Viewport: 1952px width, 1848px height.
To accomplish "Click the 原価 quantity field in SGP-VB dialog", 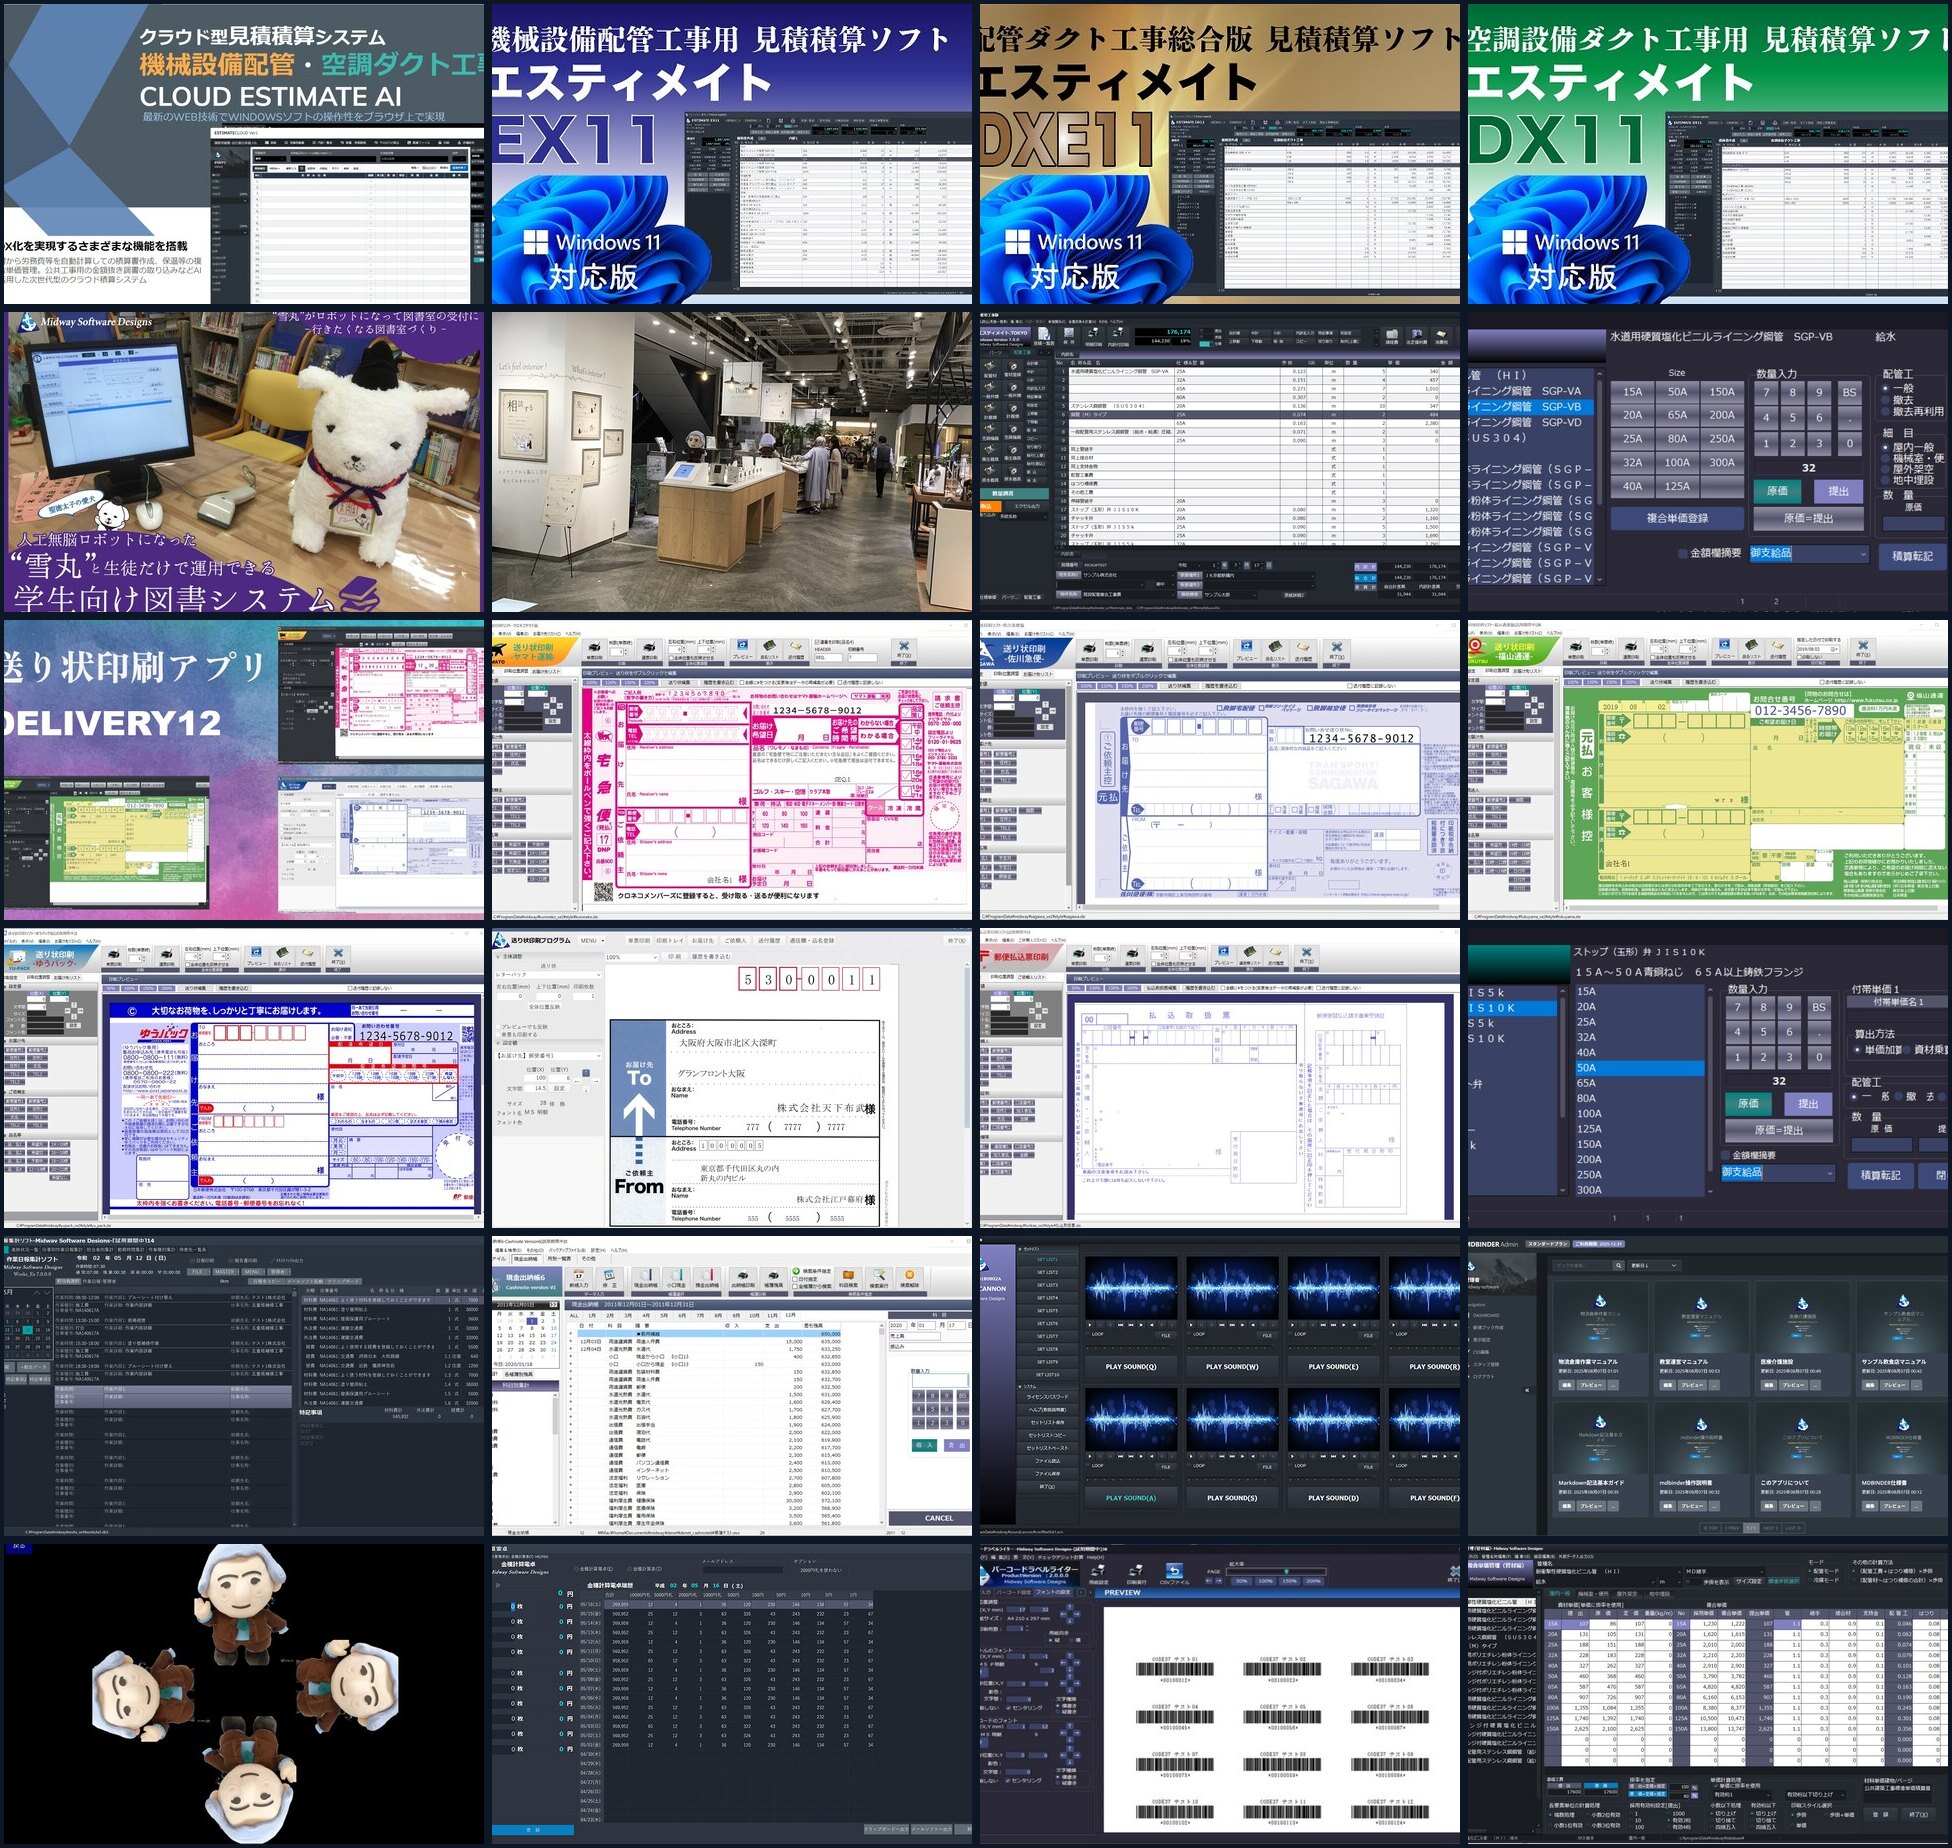I will tap(1913, 523).
